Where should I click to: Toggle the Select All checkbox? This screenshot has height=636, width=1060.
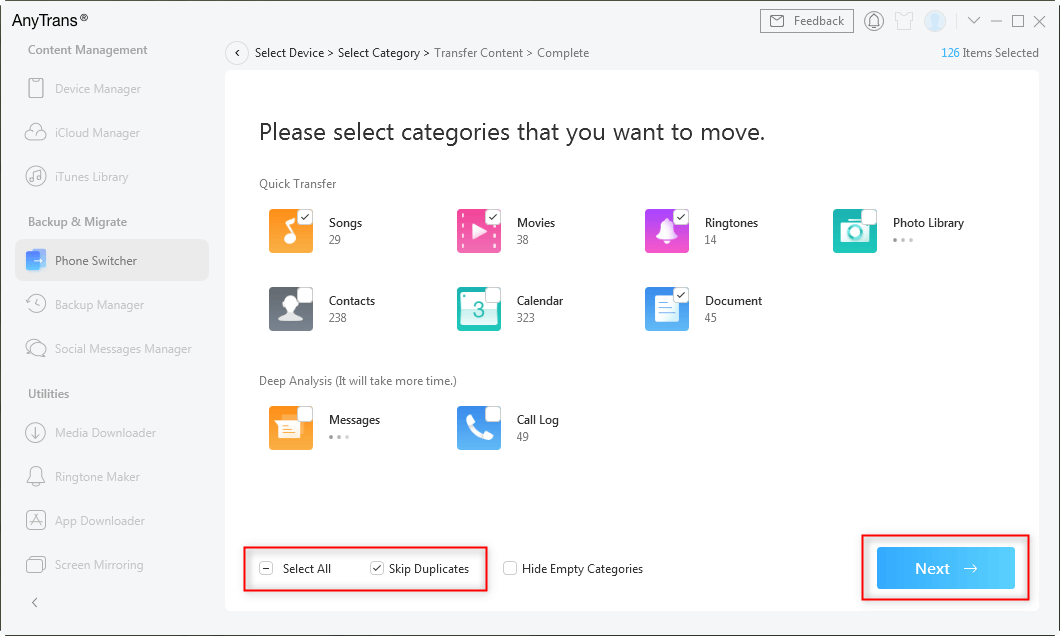266,569
